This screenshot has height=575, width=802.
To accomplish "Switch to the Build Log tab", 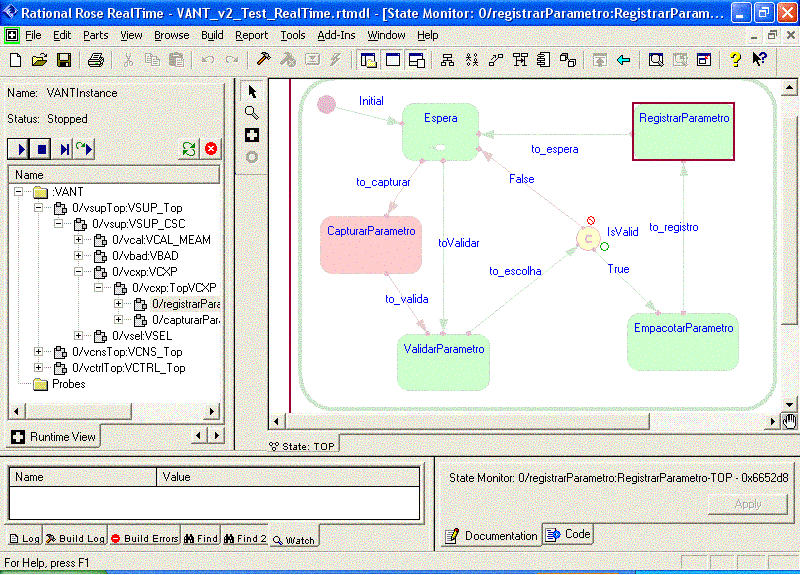I will point(75,538).
